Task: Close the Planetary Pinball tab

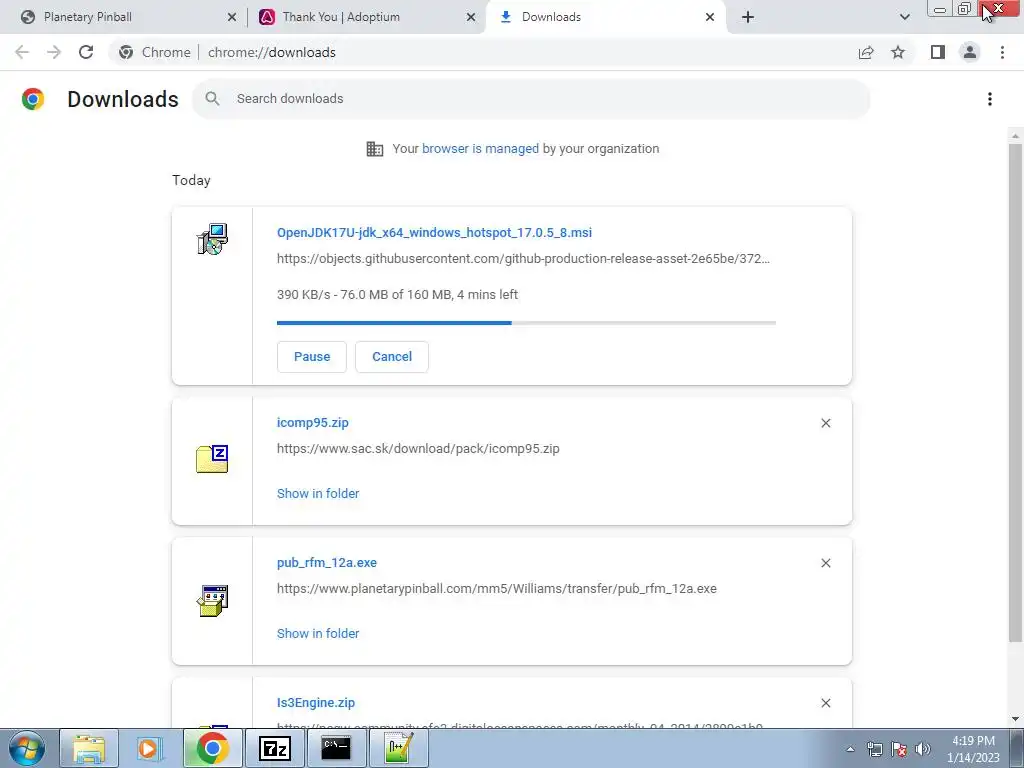Action: (x=232, y=17)
